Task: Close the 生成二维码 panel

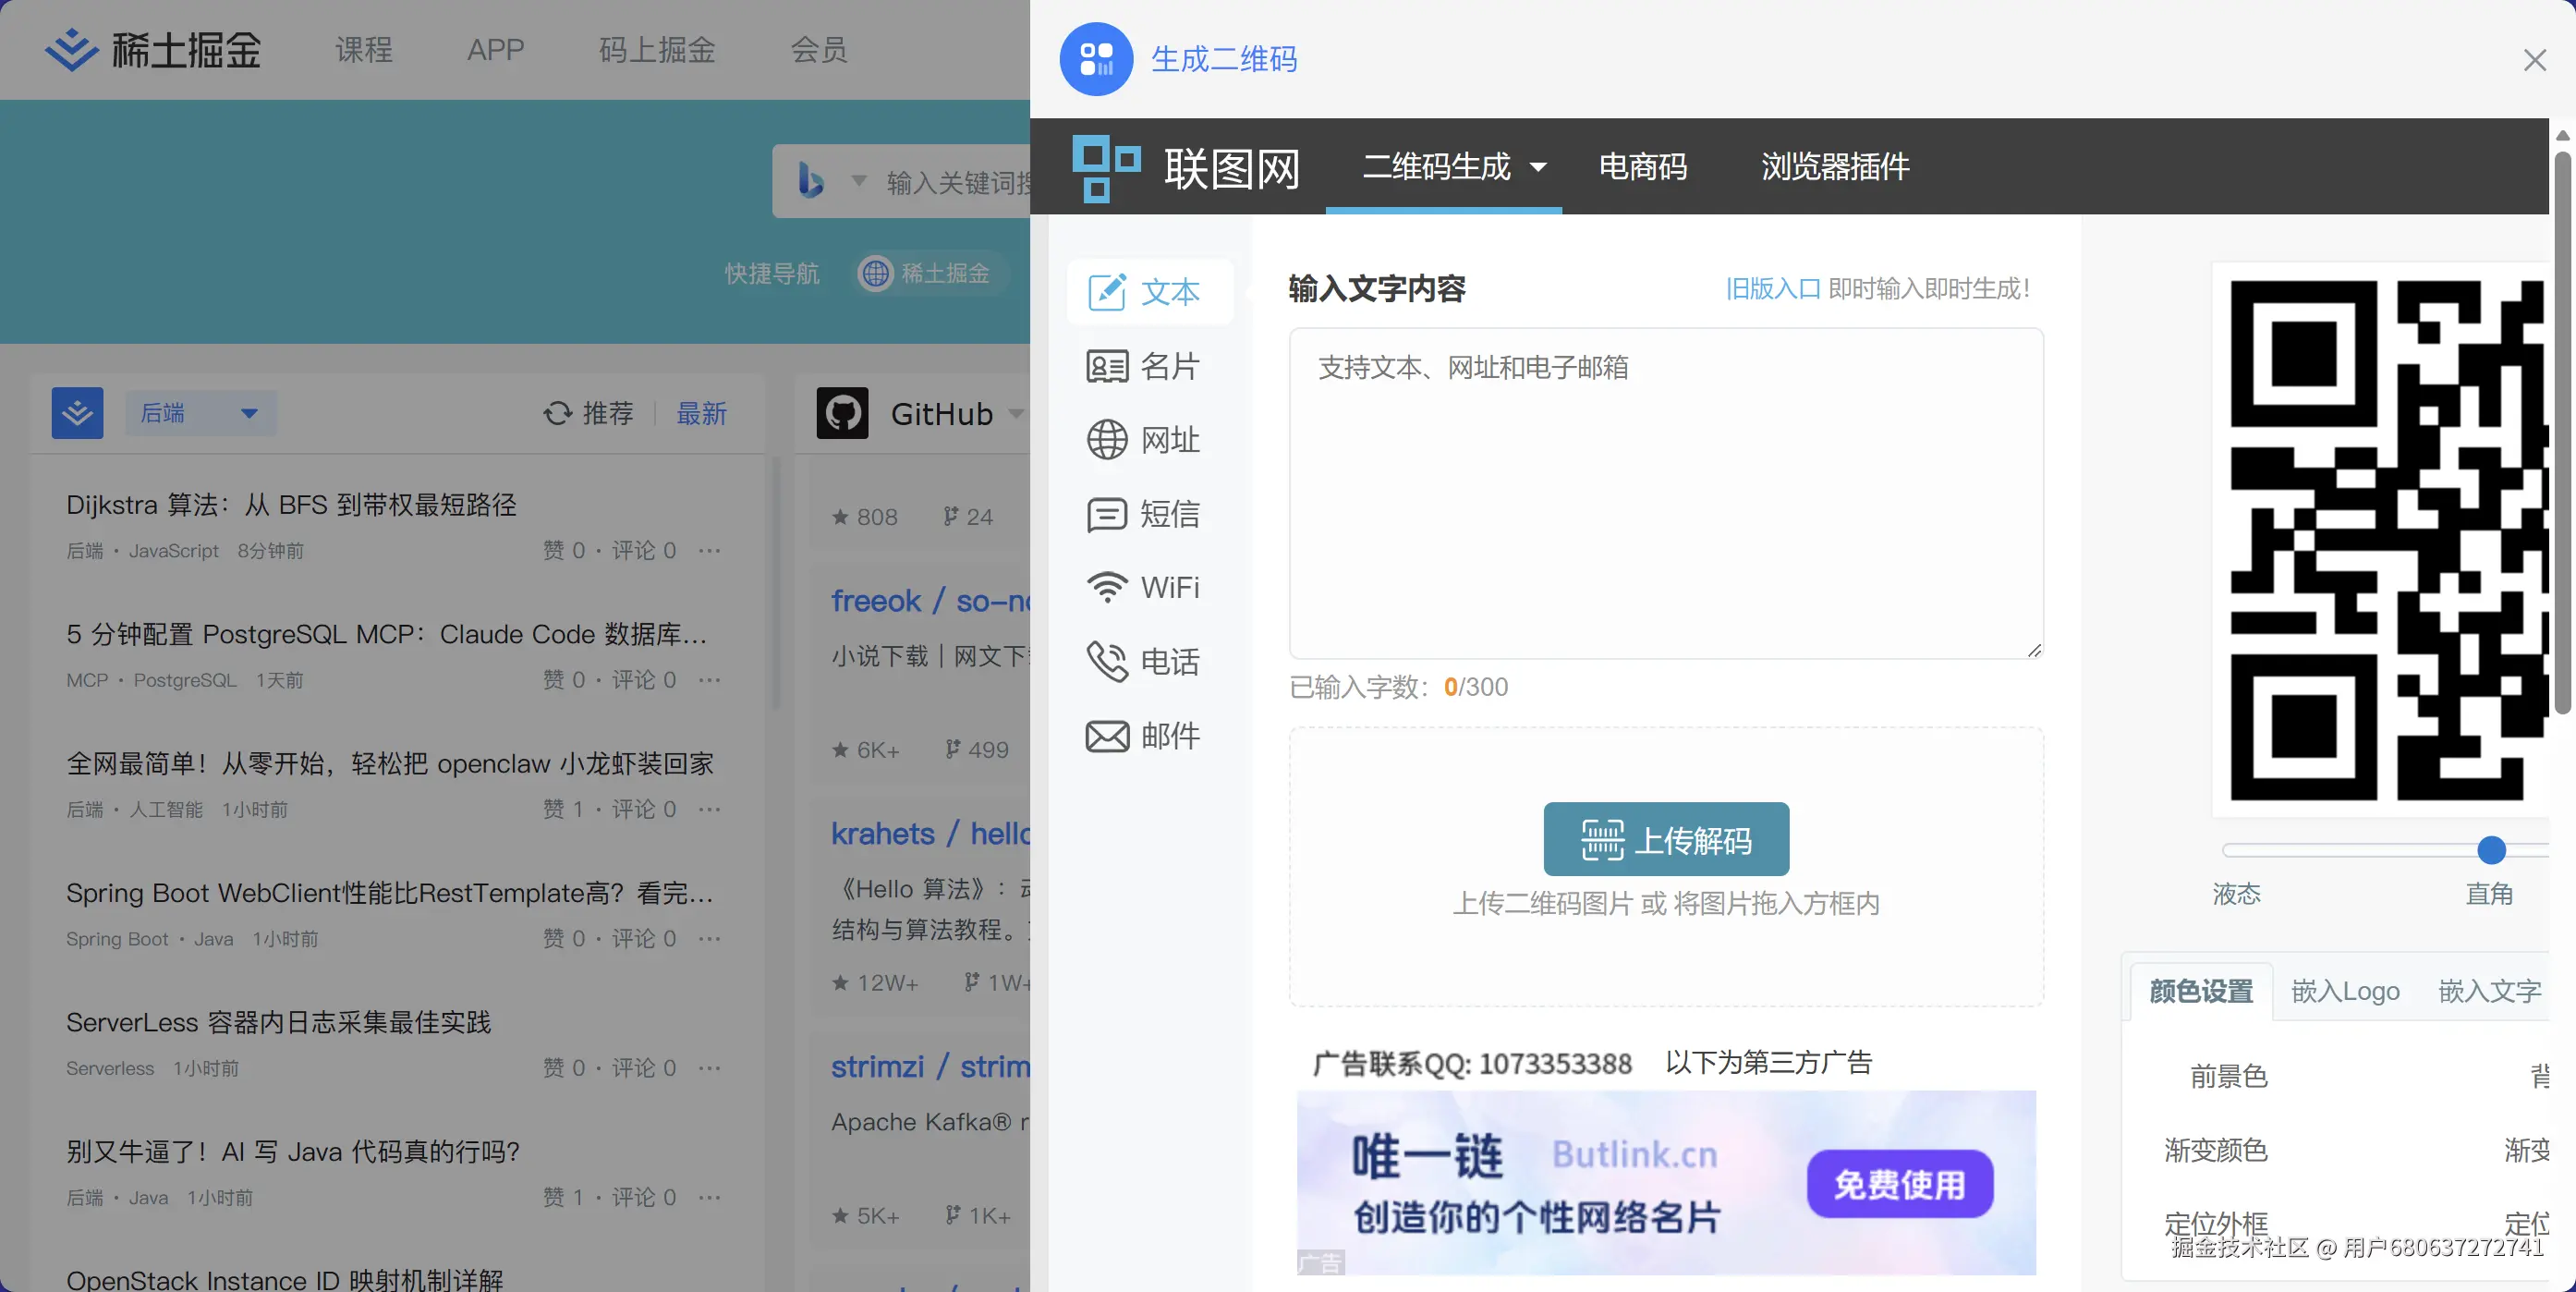Action: click(x=2534, y=60)
